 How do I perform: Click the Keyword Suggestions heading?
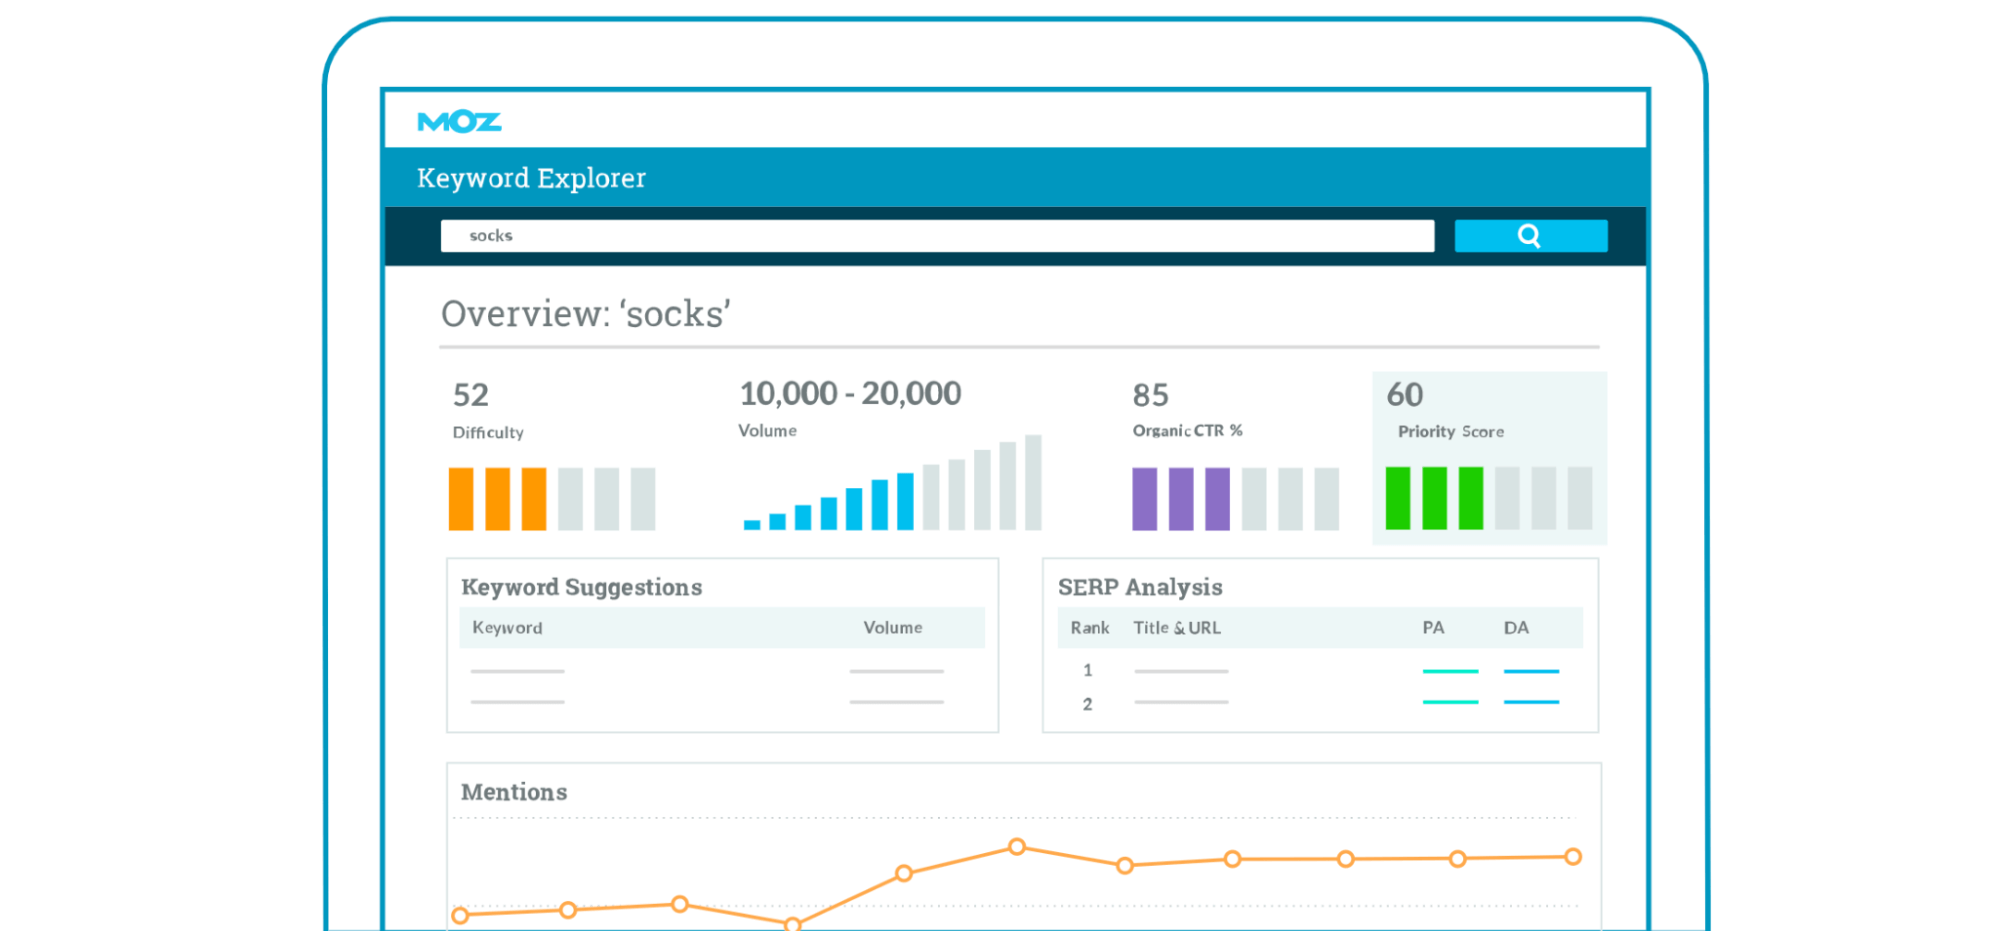pyautogui.click(x=581, y=587)
